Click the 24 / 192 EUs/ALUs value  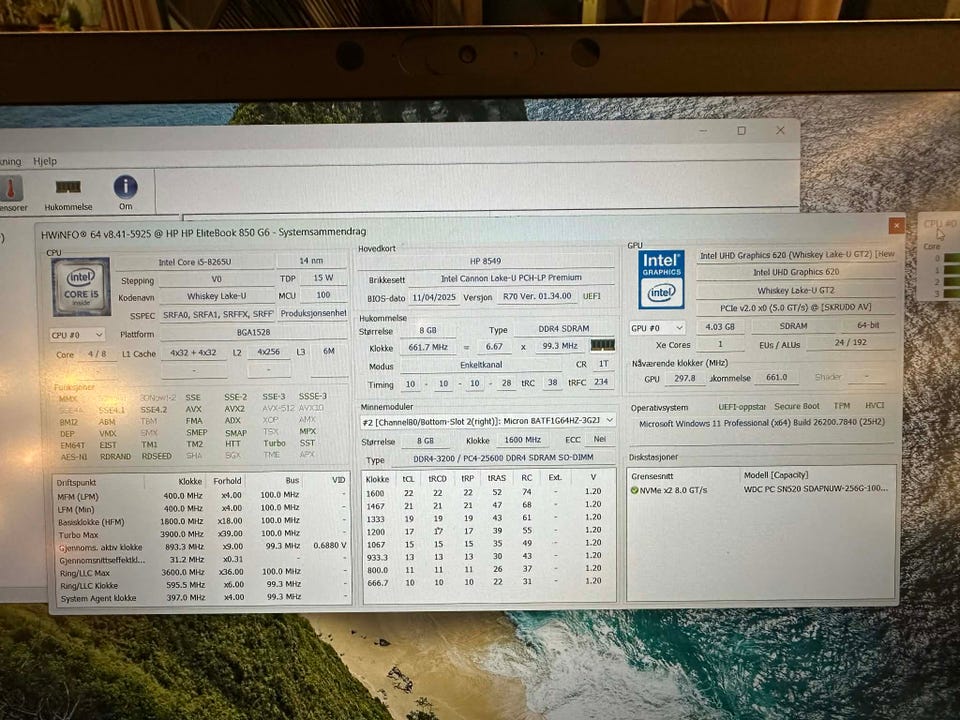point(851,343)
